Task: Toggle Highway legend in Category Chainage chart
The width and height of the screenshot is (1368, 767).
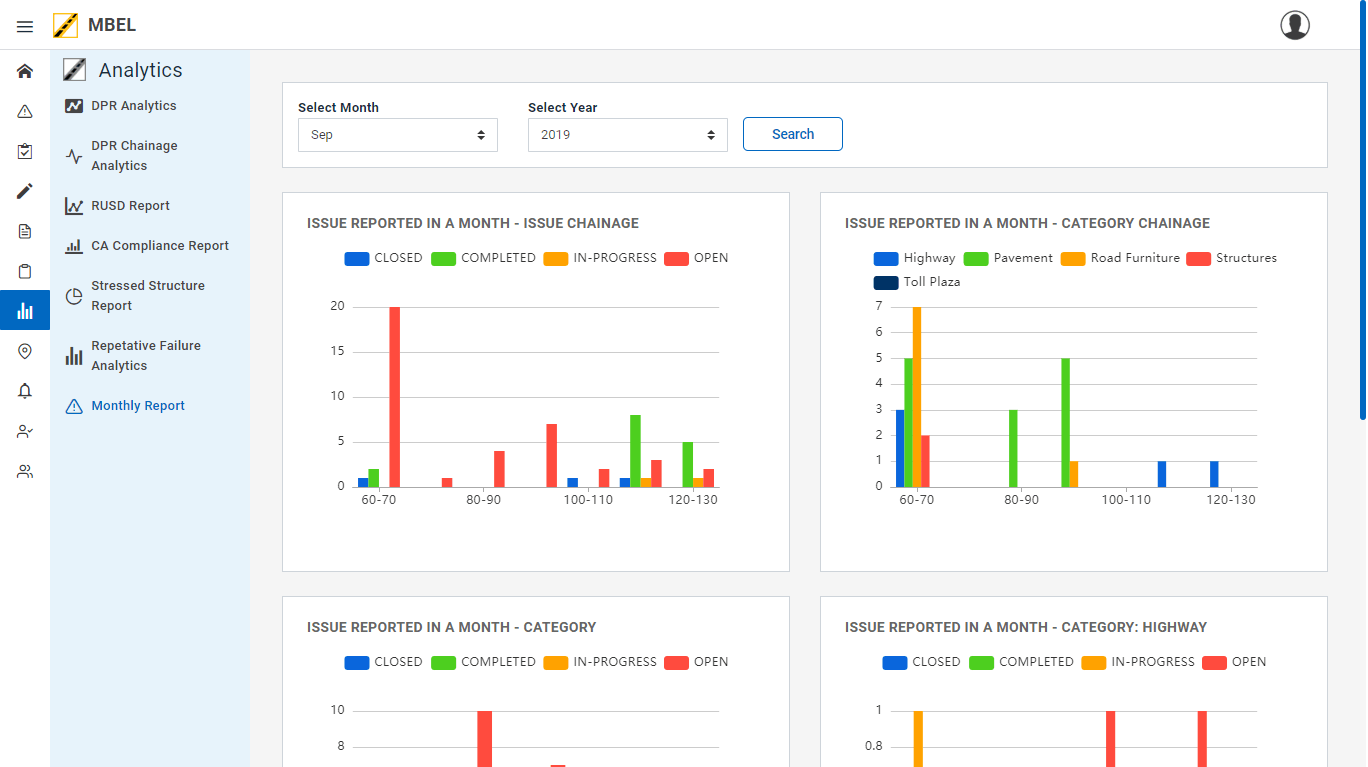Action: point(915,258)
